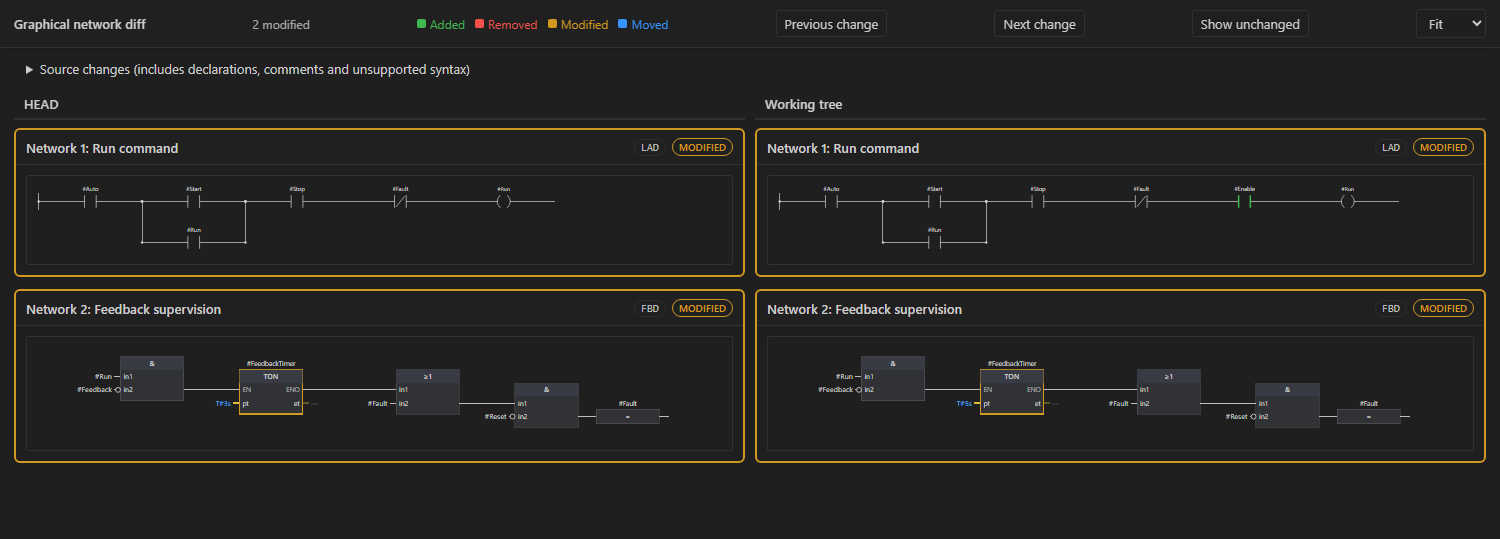Viewport: 1500px width, 539px height.
Task: Select the parallel #Run contact in HEAD pane
Action: coord(194,242)
